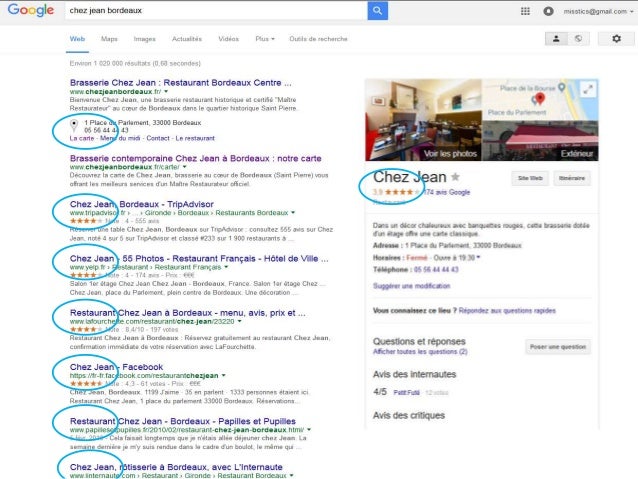Click the Itinéraire button
The width and height of the screenshot is (638, 479).
click(x=572, y=178)
